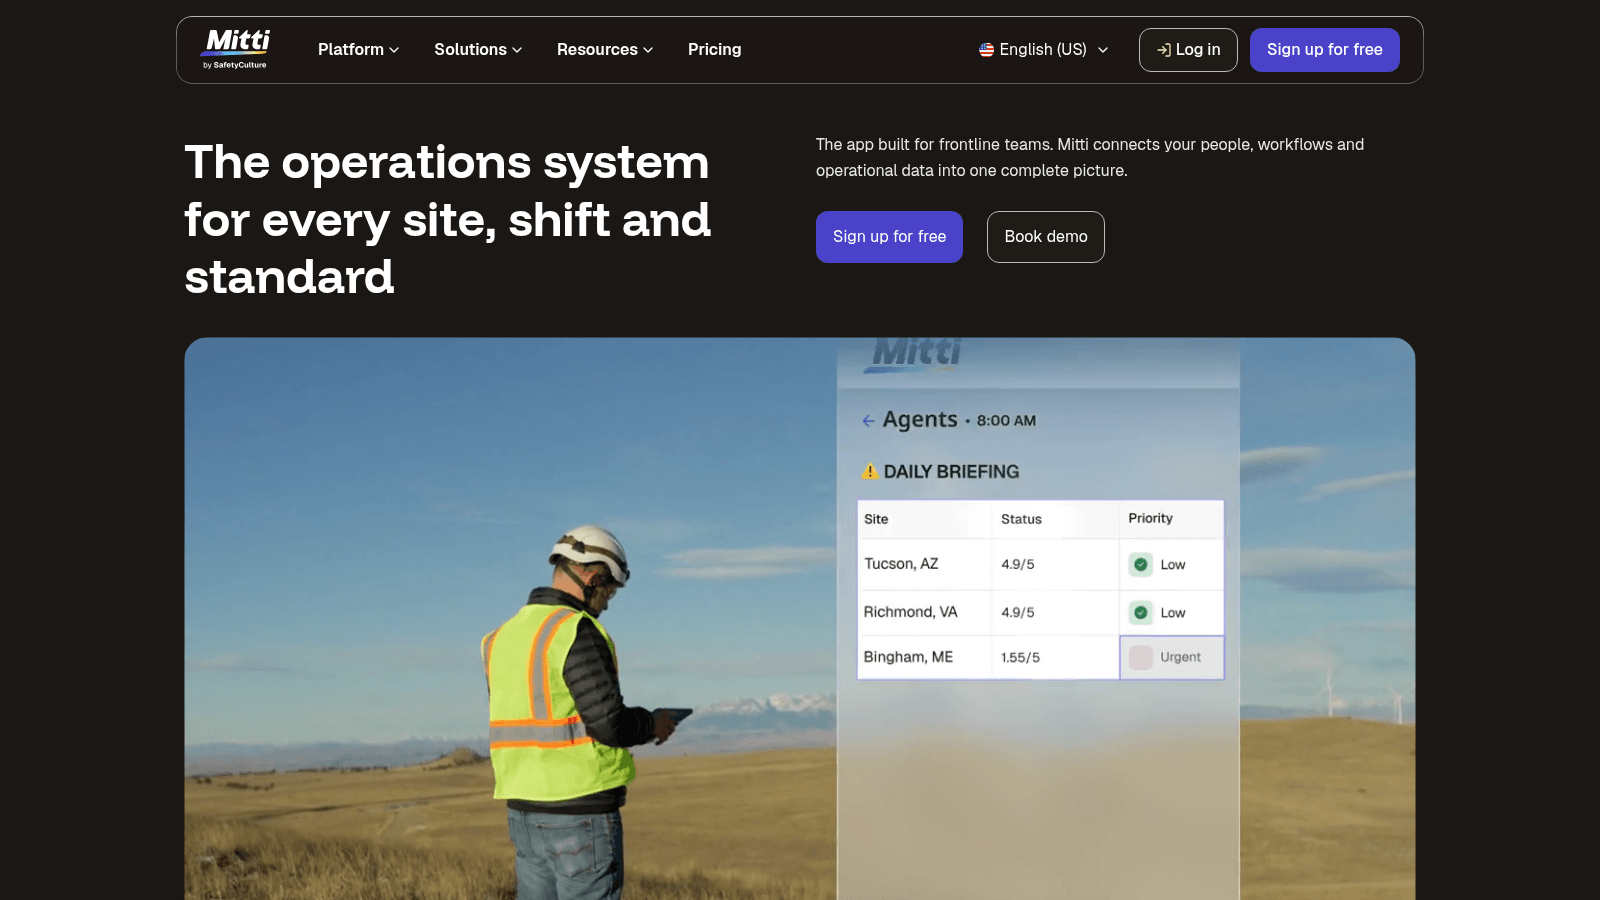The width and height of the screenshot is (1600, 900).
Task: Open the English (US) language selector
Action: pyautogui.click(x=1043, y=50)
